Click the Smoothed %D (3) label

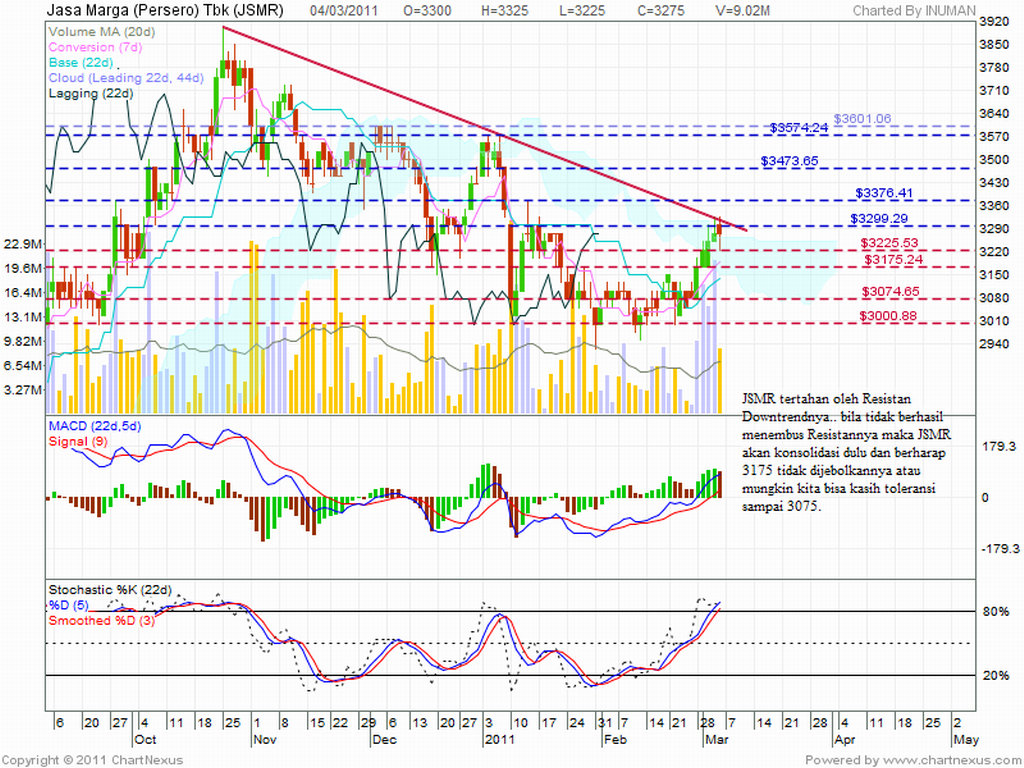pyautogui.click(x=102, y=620)
